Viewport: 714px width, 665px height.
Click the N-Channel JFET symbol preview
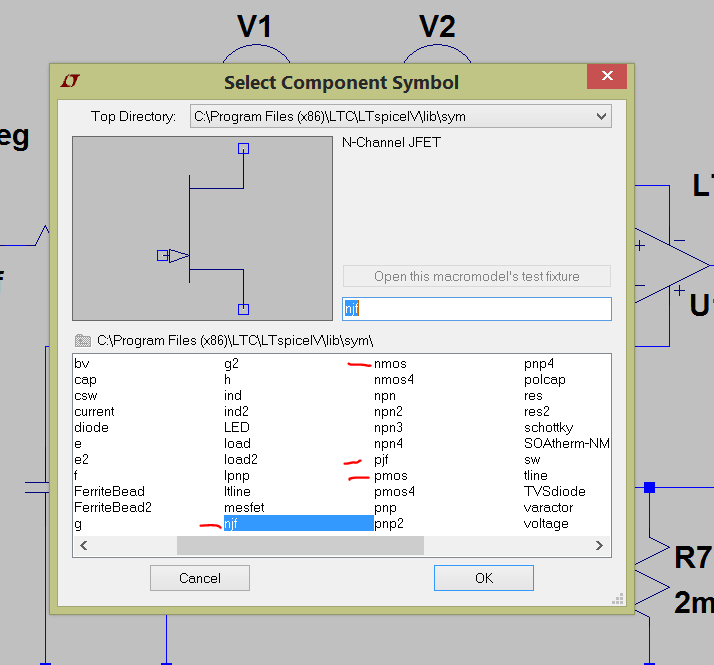202,228
